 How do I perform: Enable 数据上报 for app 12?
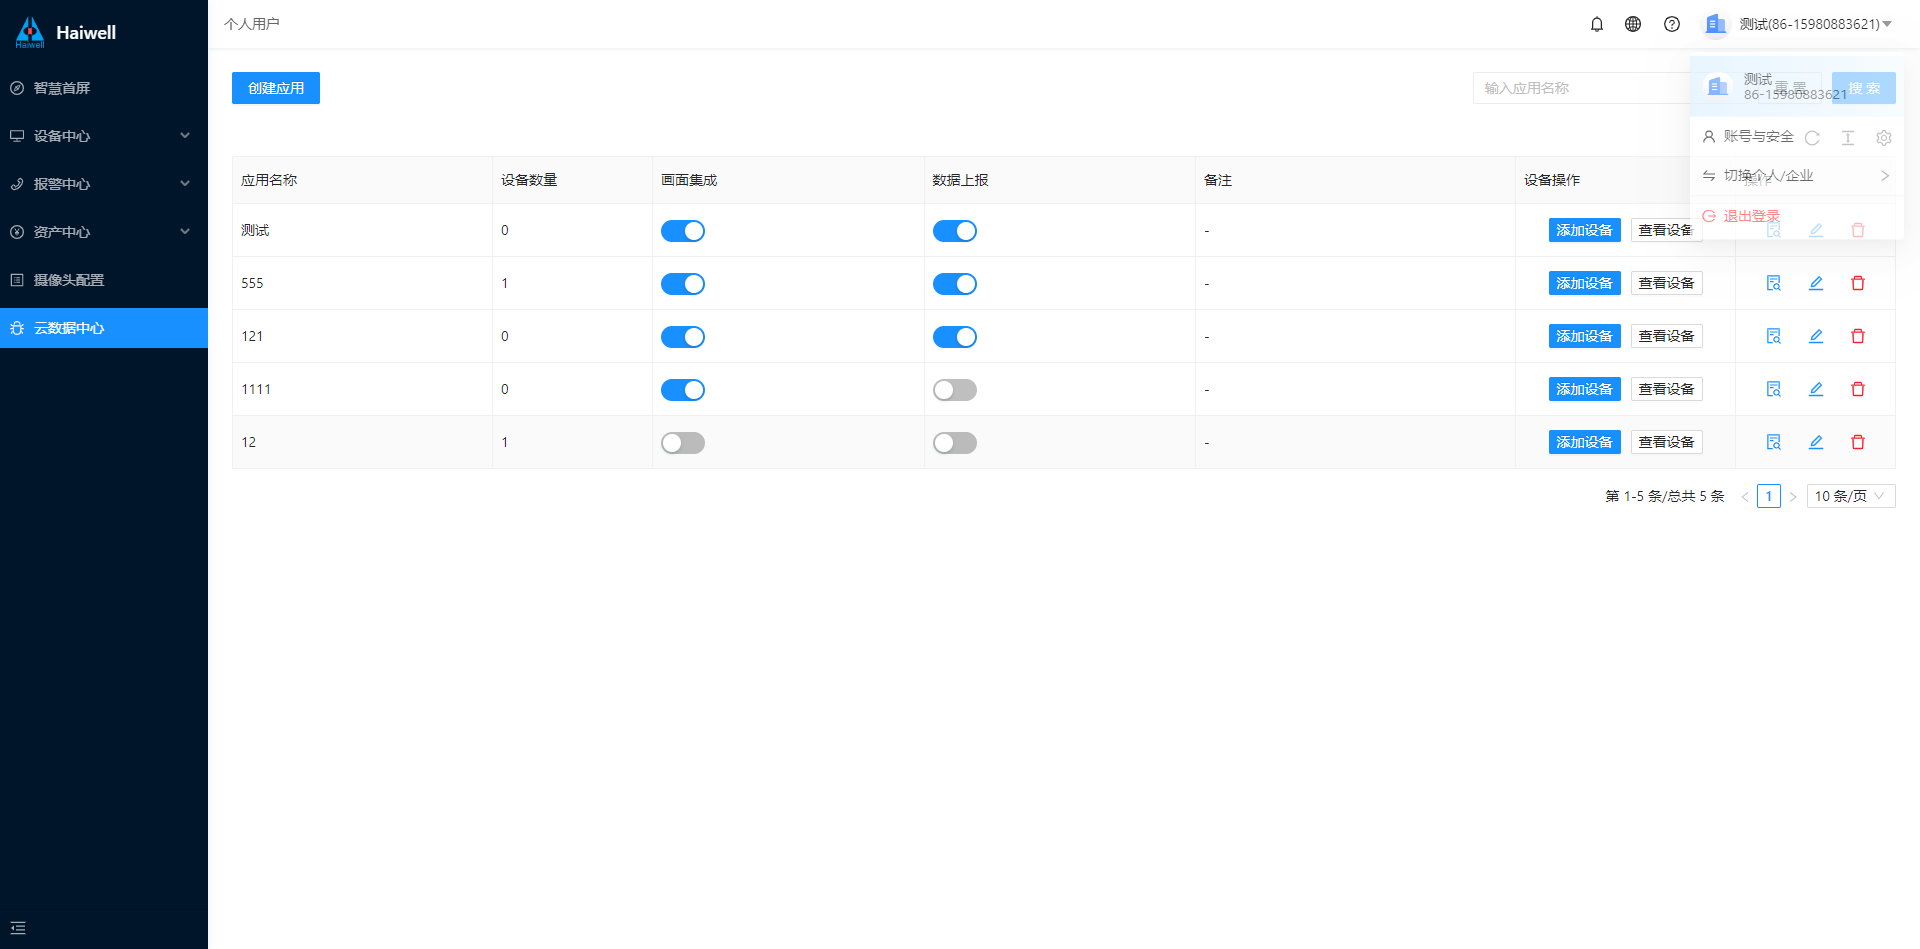(955, 443)
